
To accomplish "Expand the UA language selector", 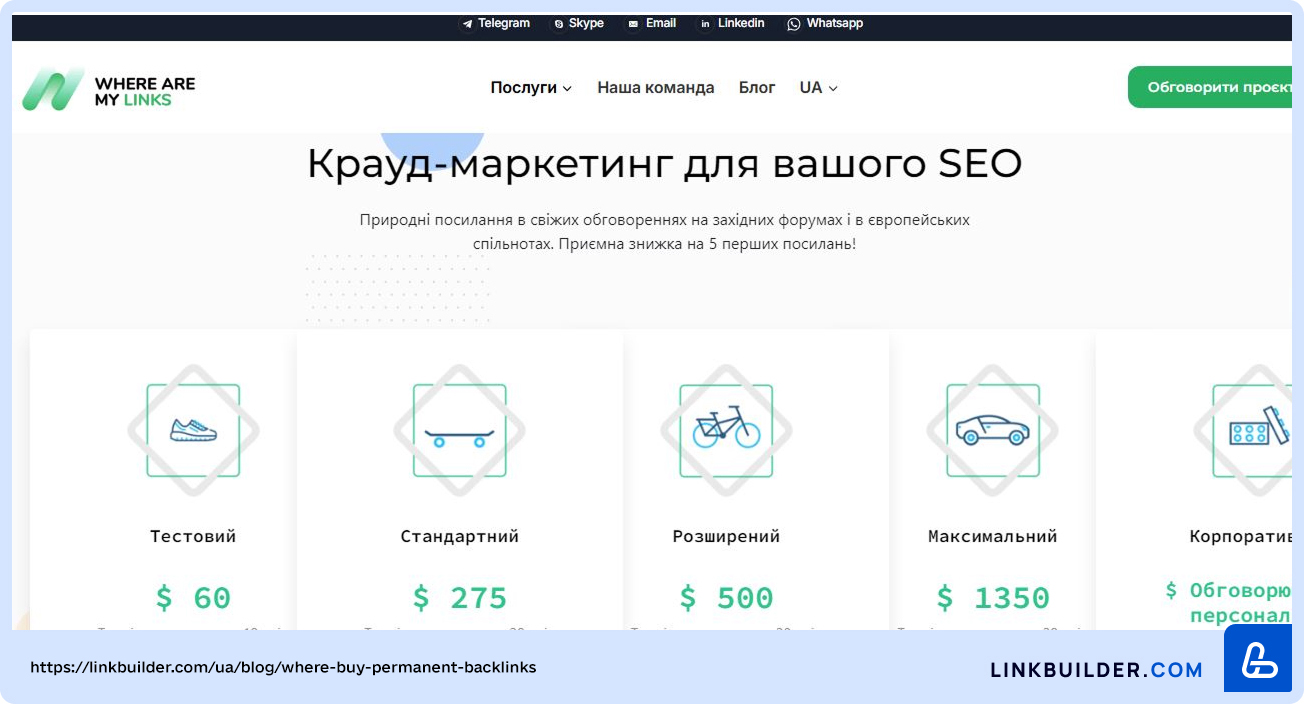I will click(818, 88).
